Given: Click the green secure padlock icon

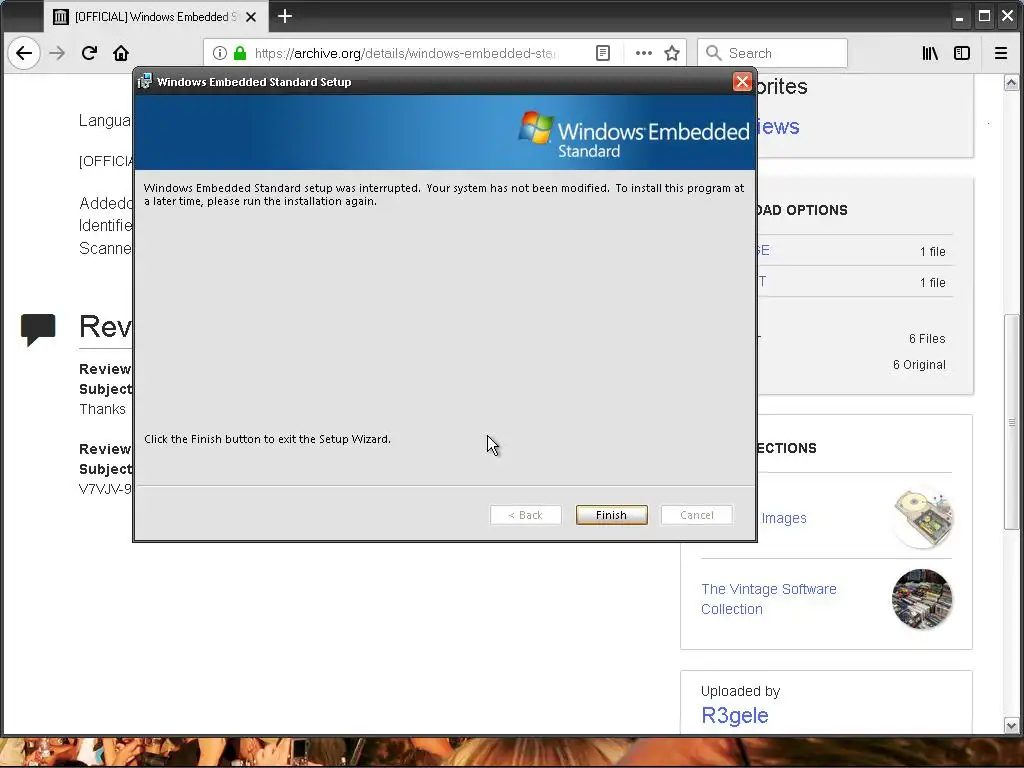Looking at the screenshot, I should [240, 53].
